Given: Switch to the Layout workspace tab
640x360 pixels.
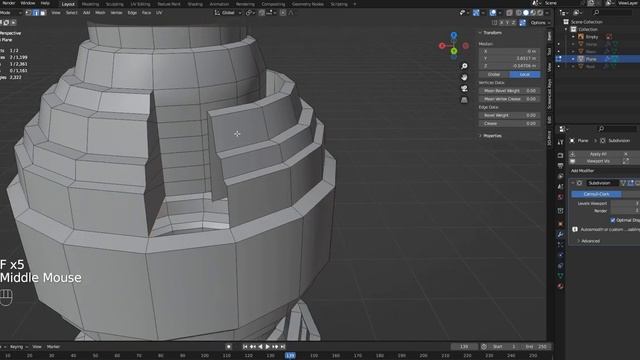Looking at the screenshot, I should point(68,4).
